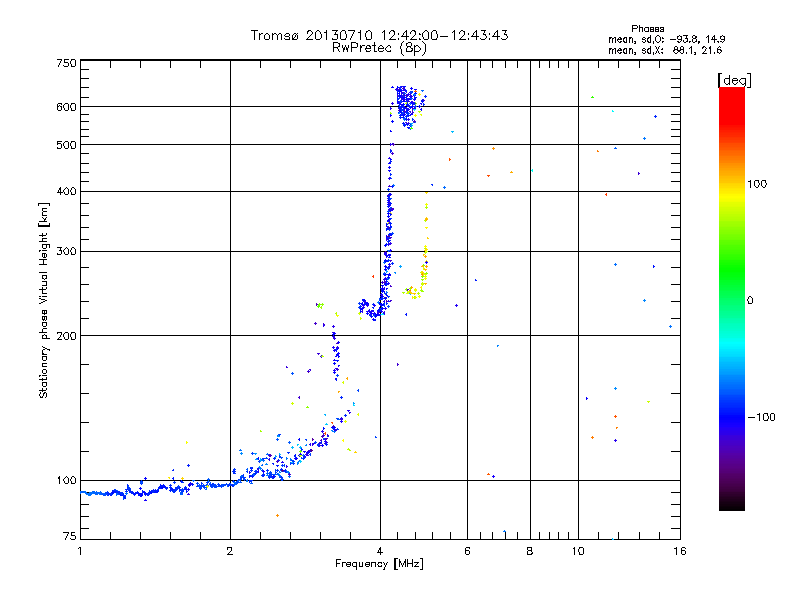This screenshot has height=600, width=800.
Task: Click the '[deg]' colorbar unit label
Action: point(734,80)
